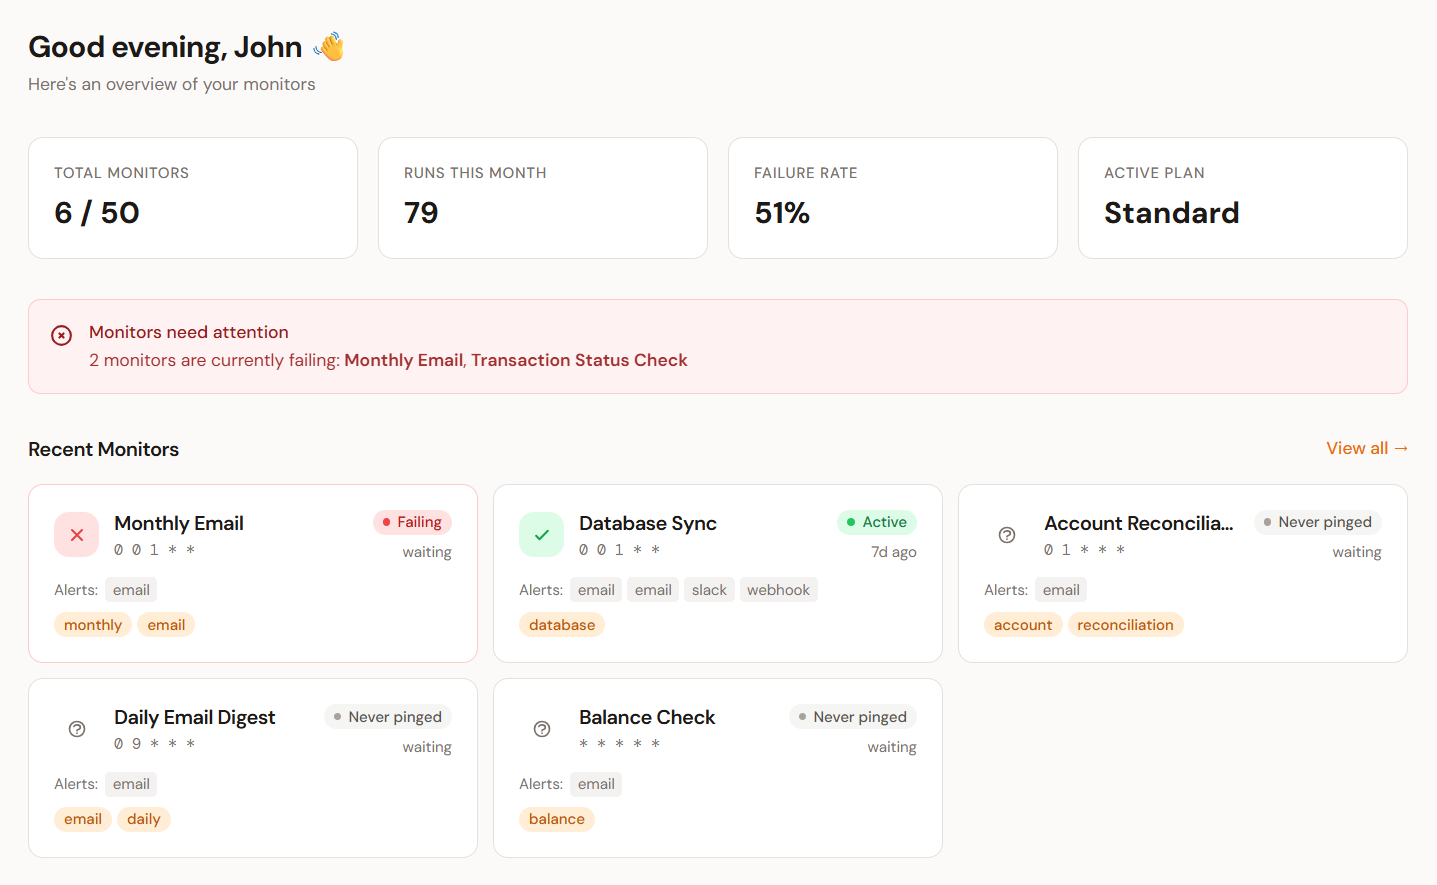Image resolution: width=1437 pixels, height=885 pixels.
Task: Open the View all monitors link
Action: 1367,448
